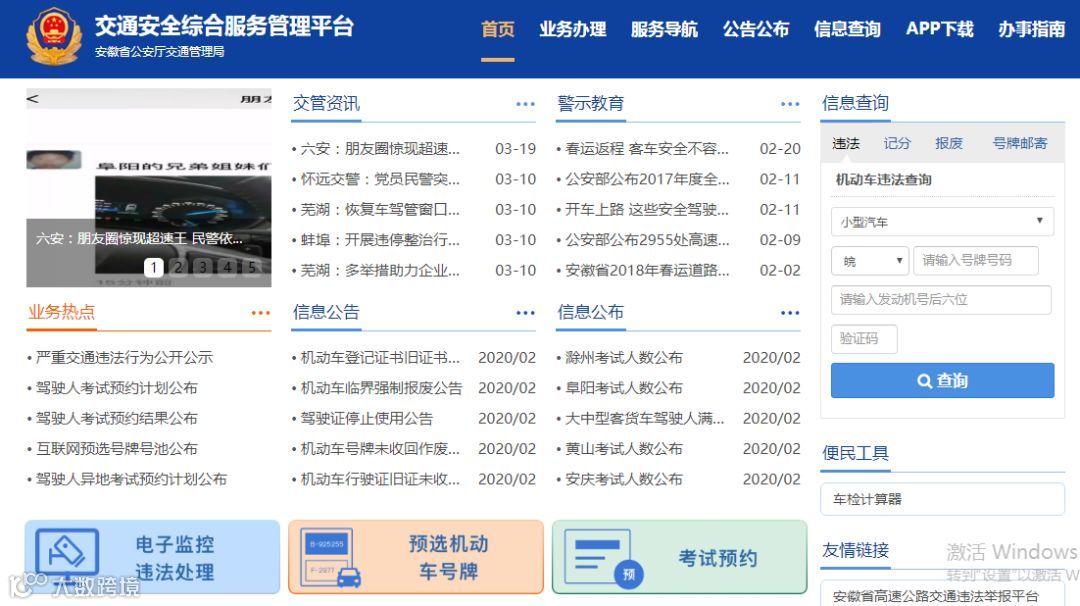This screenshot has height=606, width=1080.
Task: Open more 警示教育 via the dots icon
Action: pos(790,104)
